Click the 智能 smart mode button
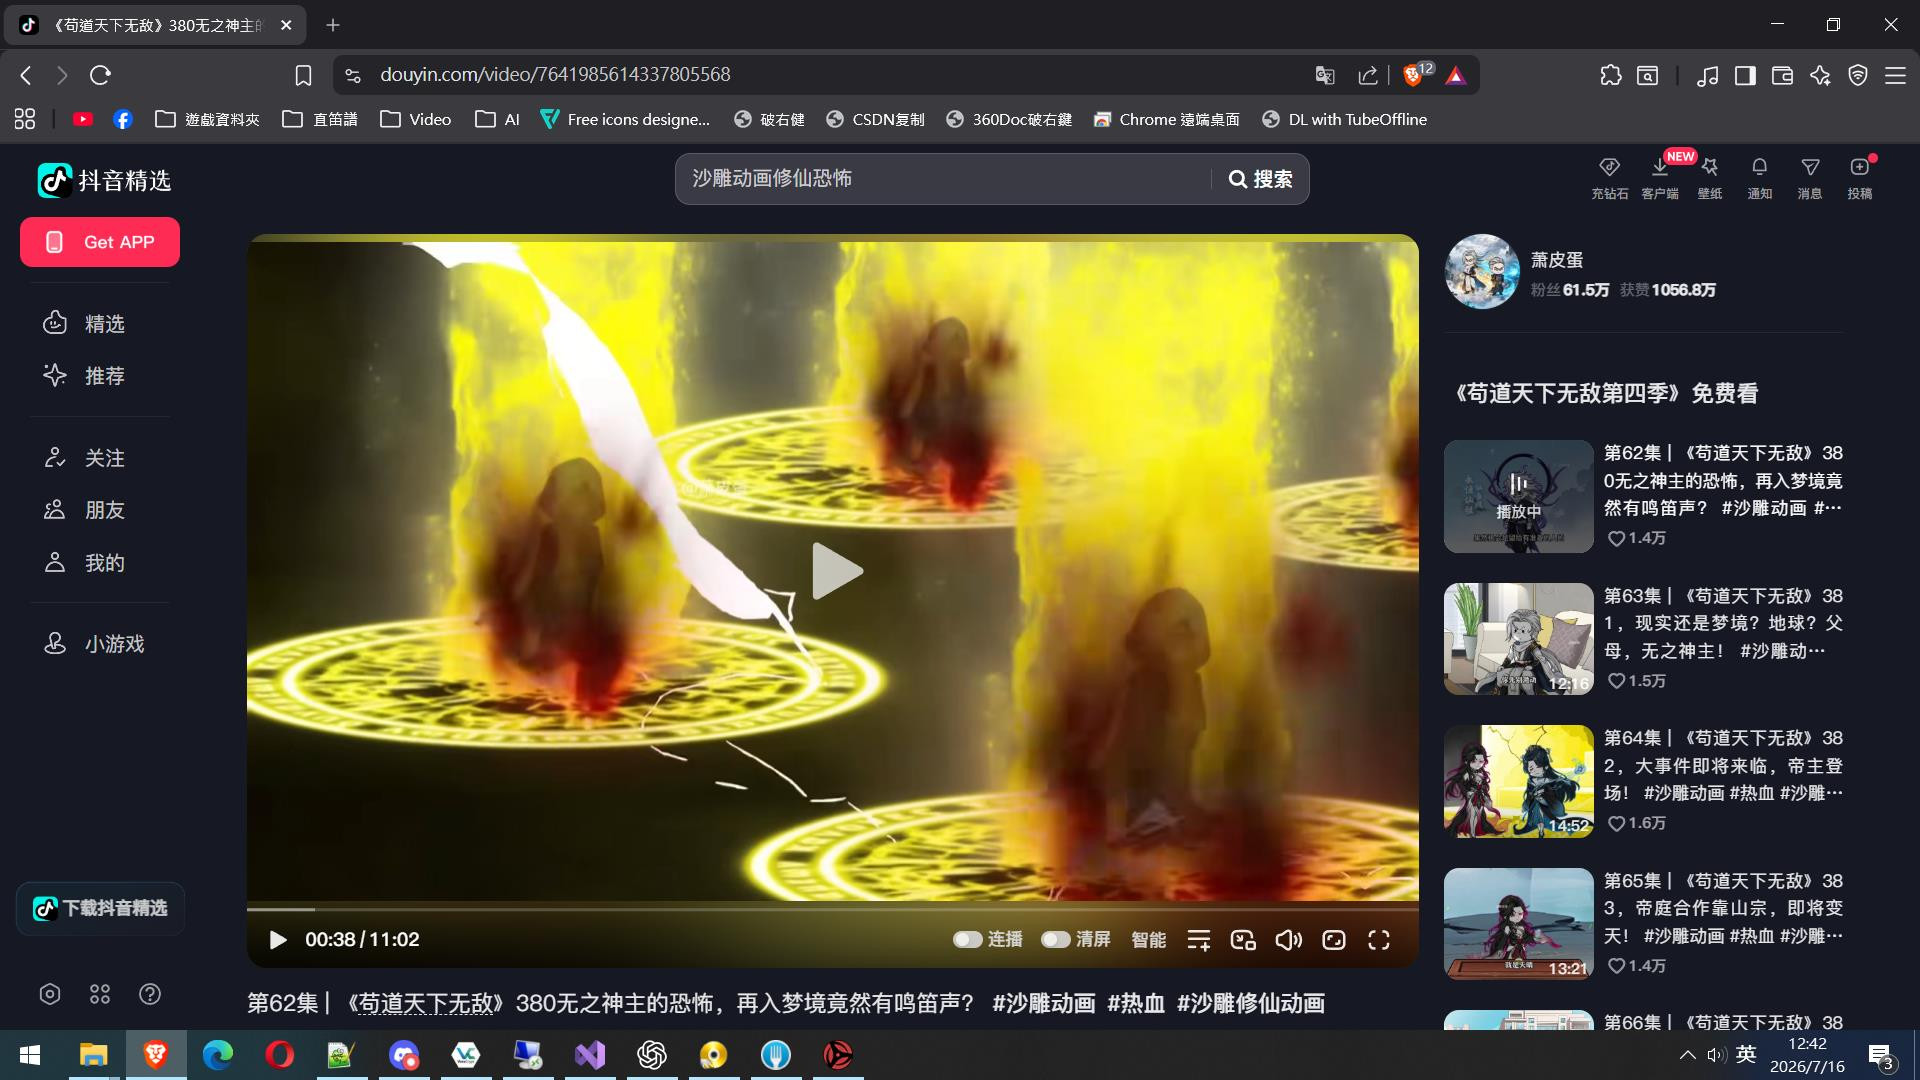This screenshot has width=1920, height=1080. click(1148, 939)
